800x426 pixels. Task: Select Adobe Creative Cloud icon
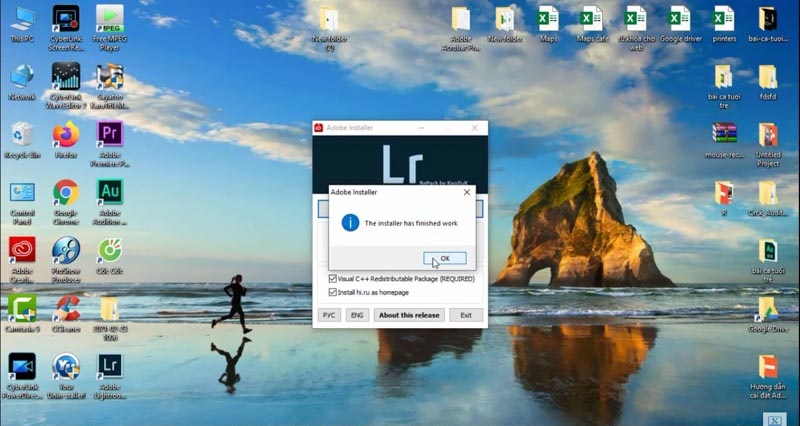(x=22, y=261)
